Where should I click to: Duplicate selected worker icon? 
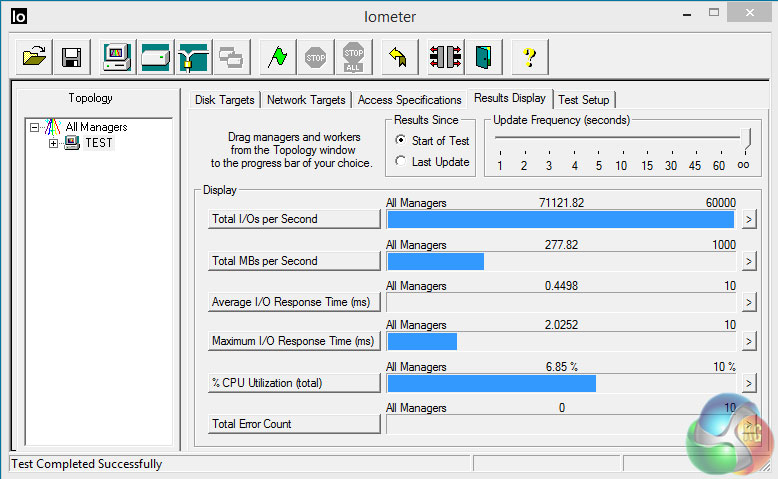point(231,57)
